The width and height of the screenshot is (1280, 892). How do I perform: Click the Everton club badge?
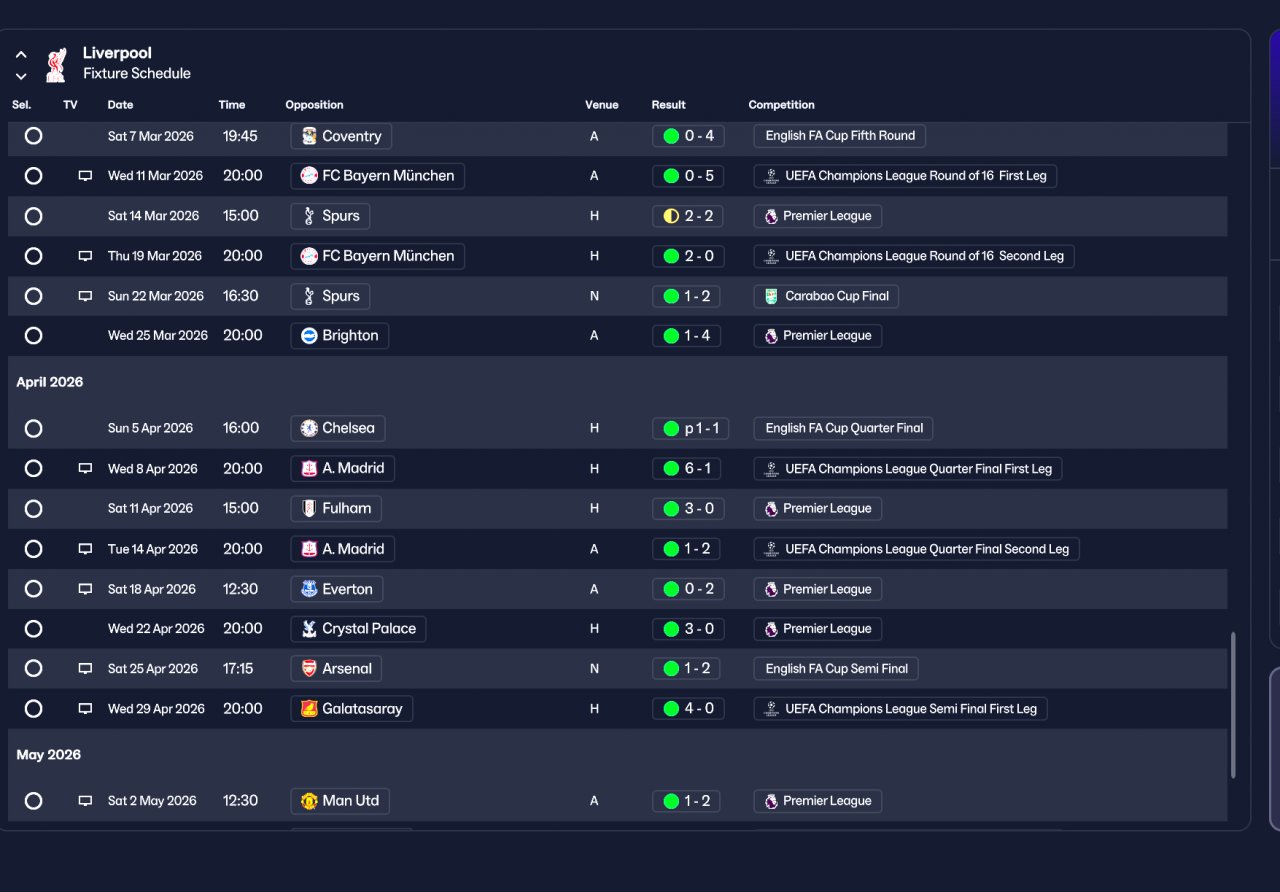309,589
